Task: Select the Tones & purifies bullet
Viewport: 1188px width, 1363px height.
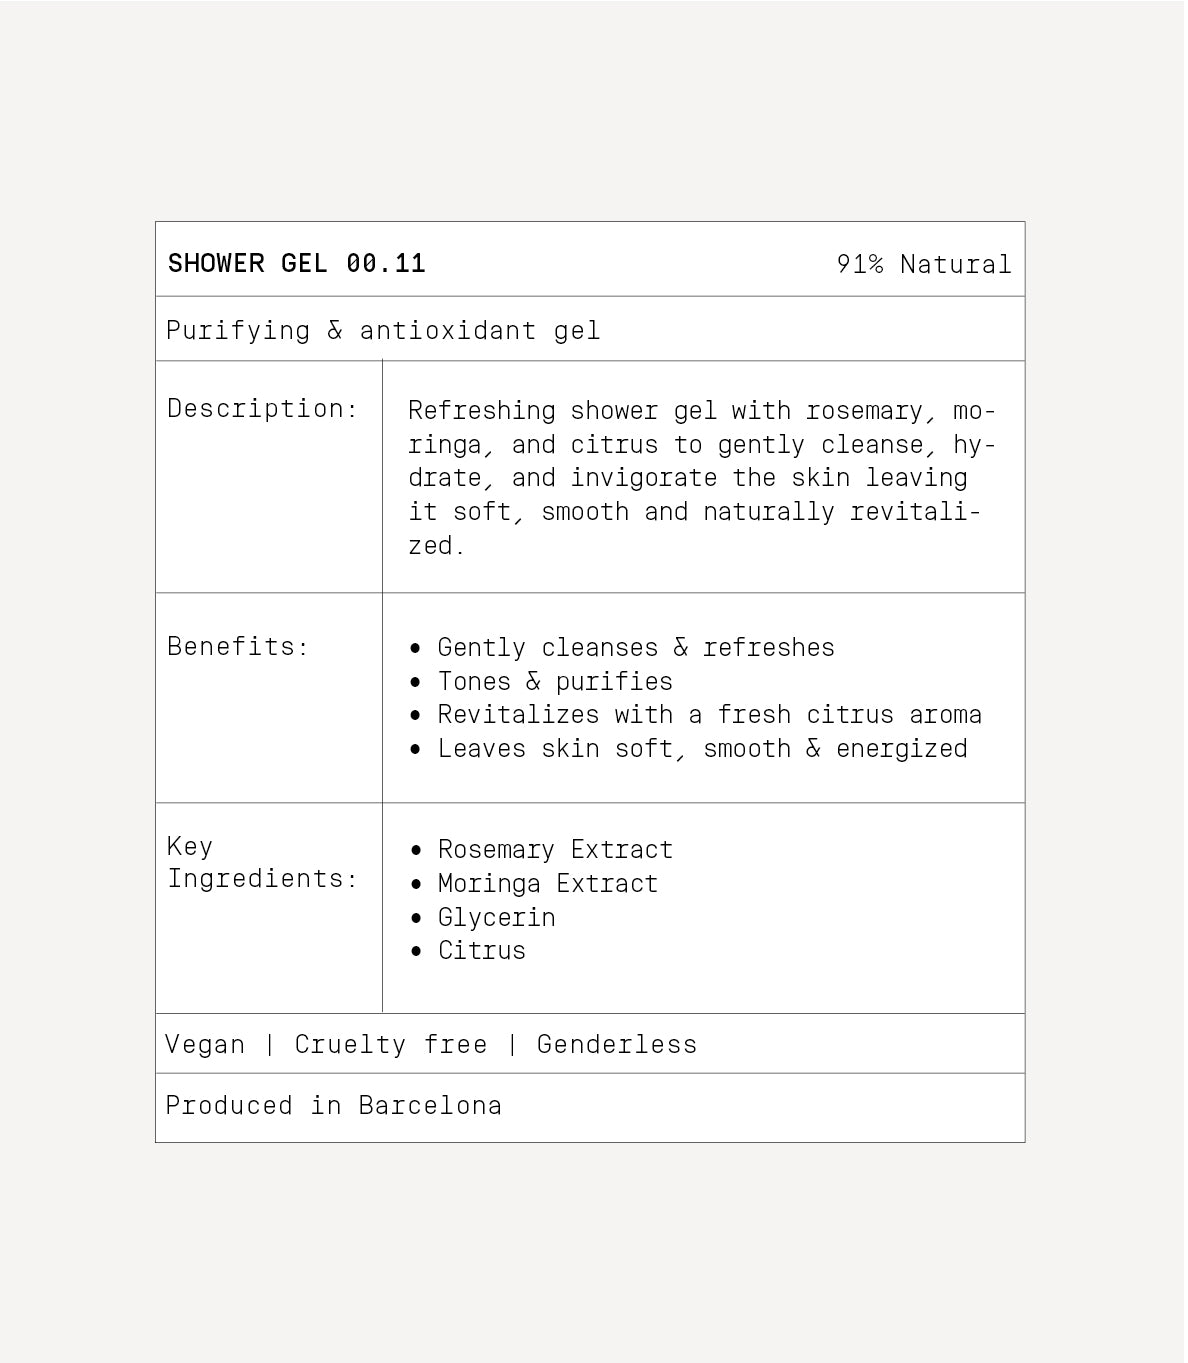Action: click(x=555, y=682)
